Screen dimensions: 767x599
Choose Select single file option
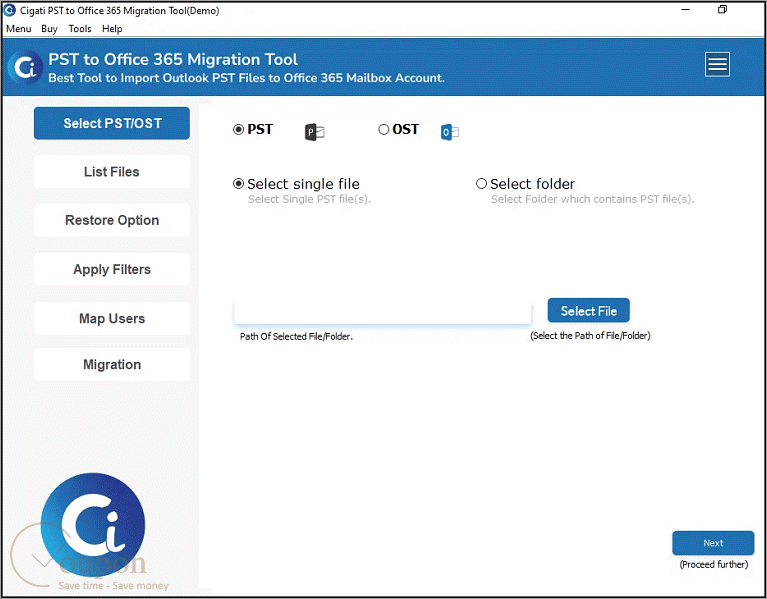tap(238, 184)
